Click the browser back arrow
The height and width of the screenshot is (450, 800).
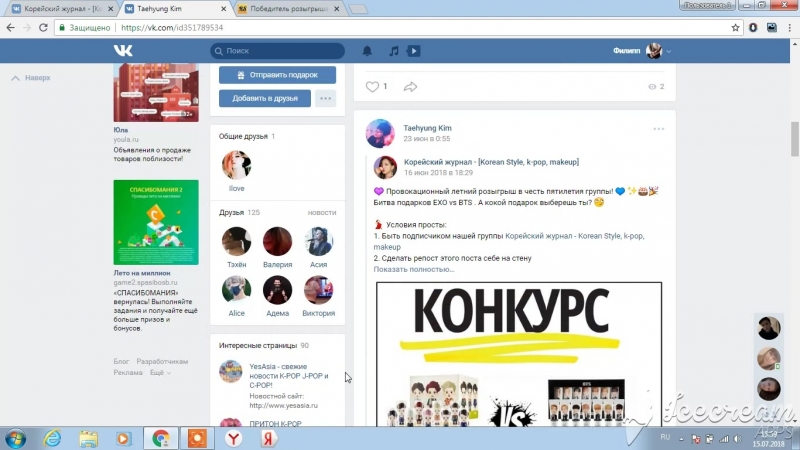[10, 28]
